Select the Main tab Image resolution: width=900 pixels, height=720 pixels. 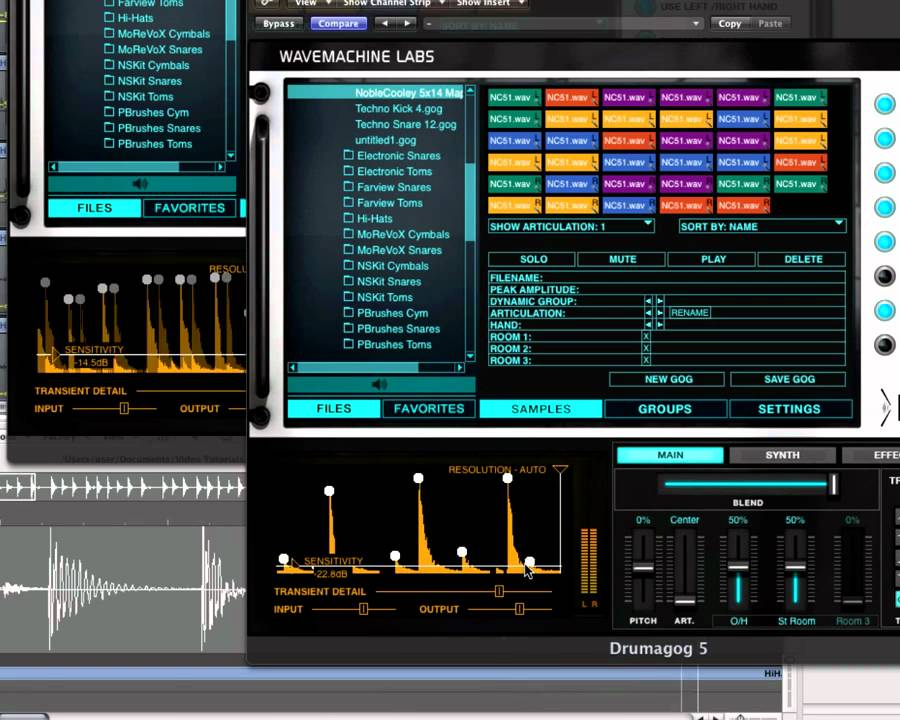coord(670,455)
